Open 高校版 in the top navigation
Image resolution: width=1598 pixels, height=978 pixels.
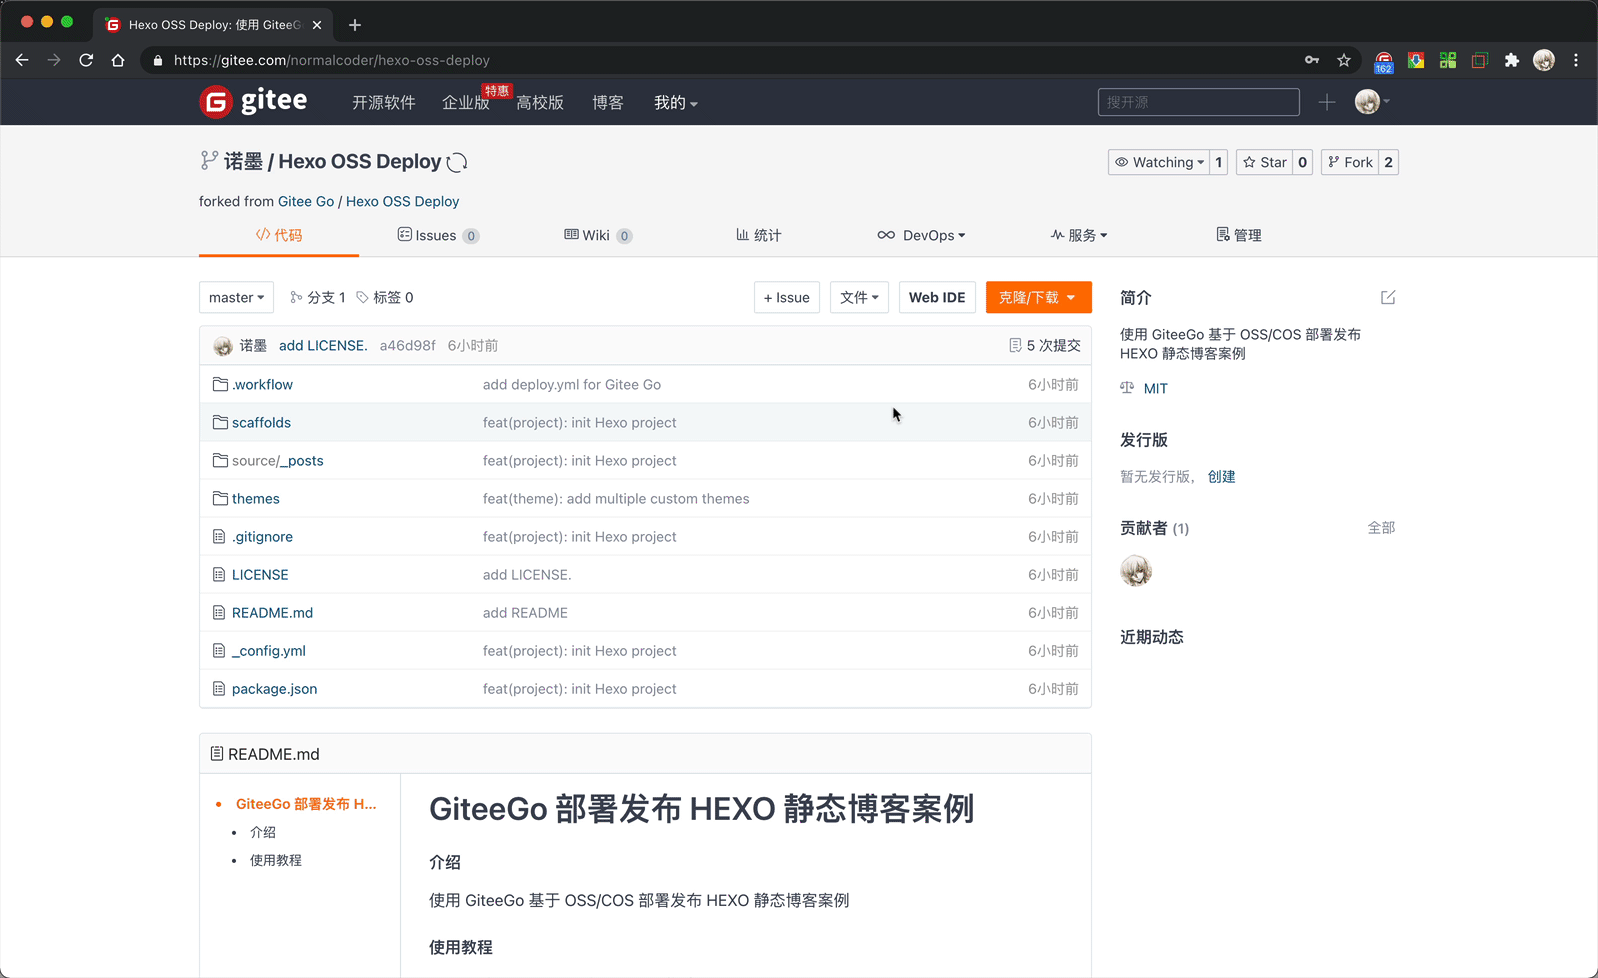pos(540,102)
